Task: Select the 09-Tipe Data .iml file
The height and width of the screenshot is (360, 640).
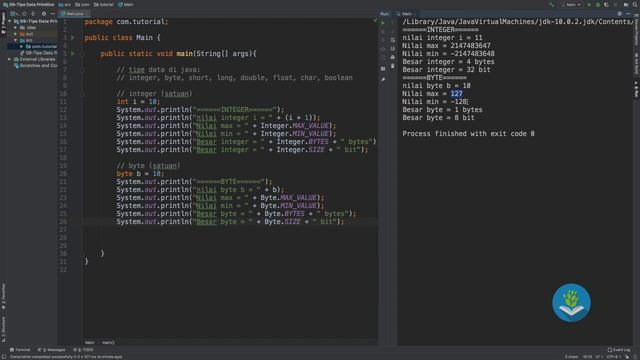Action: point(39,53)
